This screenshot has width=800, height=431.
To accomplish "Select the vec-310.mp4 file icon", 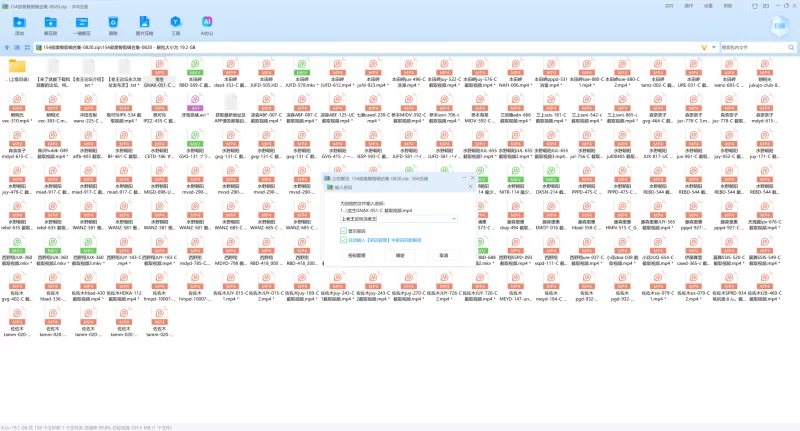I will (17, 102).
